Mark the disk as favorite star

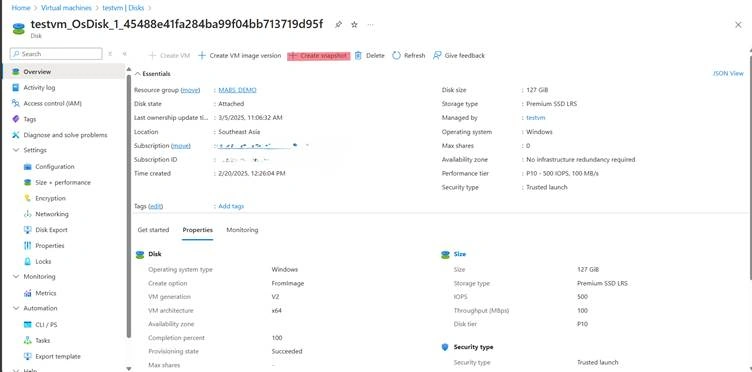pos(354,24)
